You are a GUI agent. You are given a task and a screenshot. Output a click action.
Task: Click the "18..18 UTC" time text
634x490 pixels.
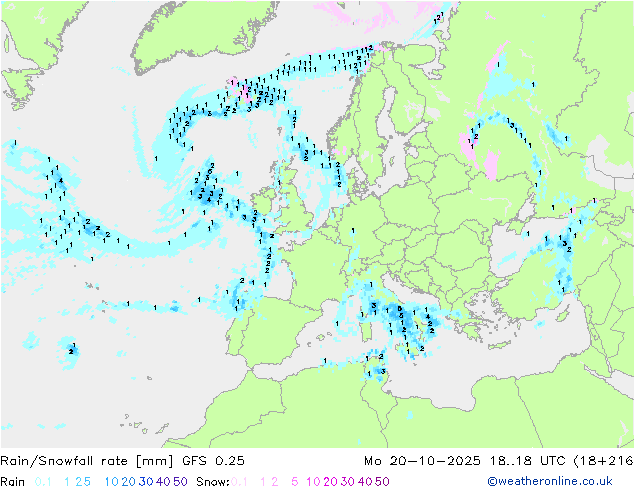coord(527,461)
